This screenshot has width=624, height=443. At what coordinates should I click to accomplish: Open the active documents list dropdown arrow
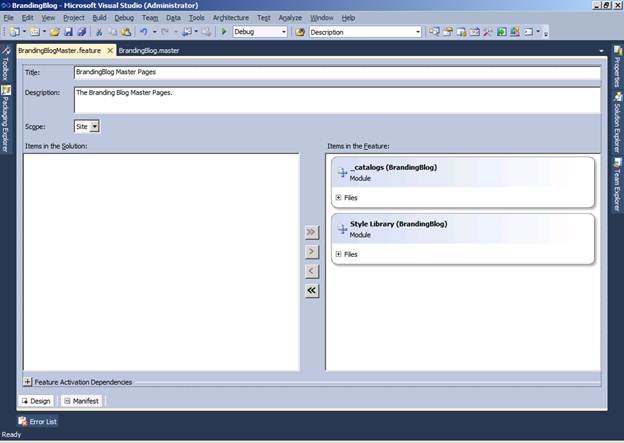tap(601, 51)
